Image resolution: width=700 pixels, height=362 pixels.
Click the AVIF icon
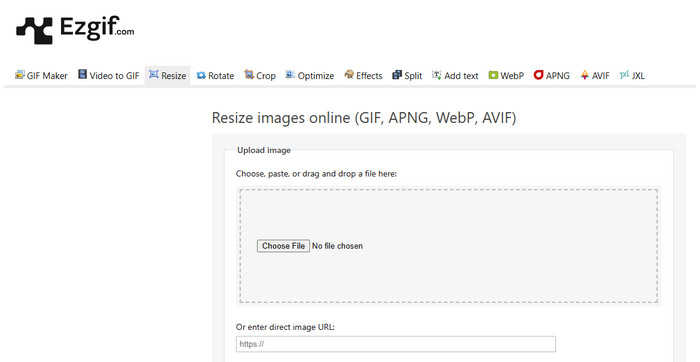click(x=584, y=75)
